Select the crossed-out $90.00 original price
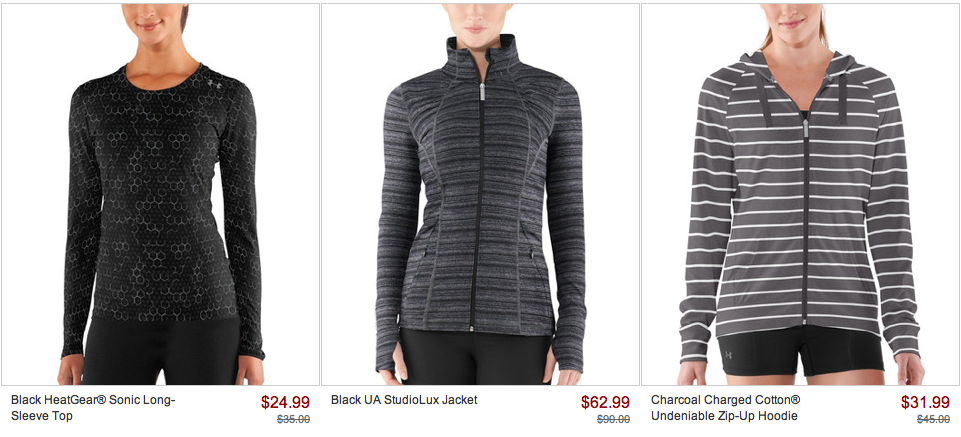This screenshot has height=437, width=961. 613,419
